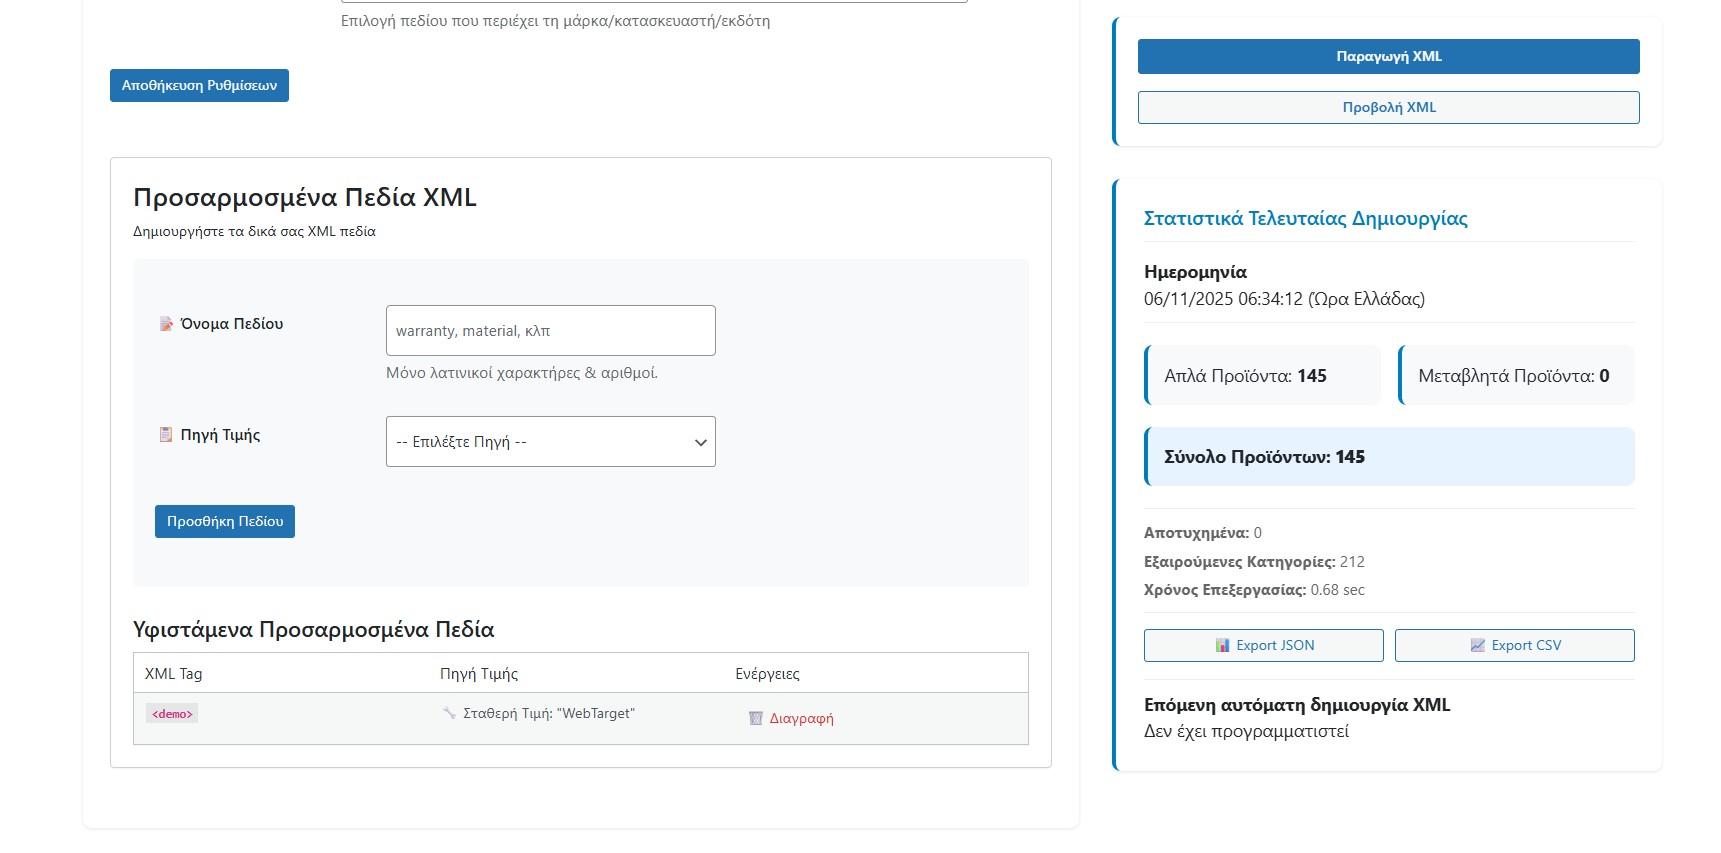Delete the demo field via Διαγραφή link

click(801, 718)
